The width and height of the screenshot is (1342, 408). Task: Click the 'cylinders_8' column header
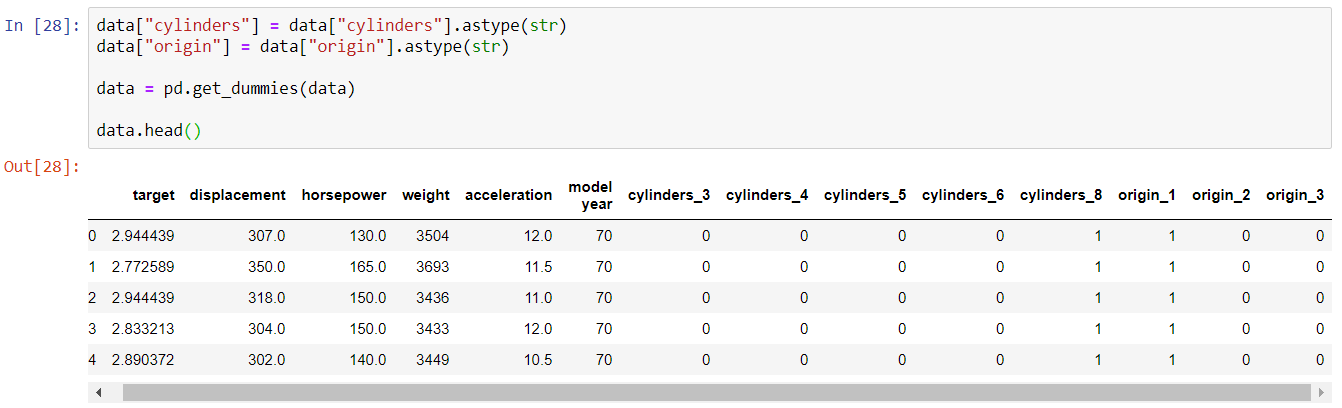(x=1061, y=195)
